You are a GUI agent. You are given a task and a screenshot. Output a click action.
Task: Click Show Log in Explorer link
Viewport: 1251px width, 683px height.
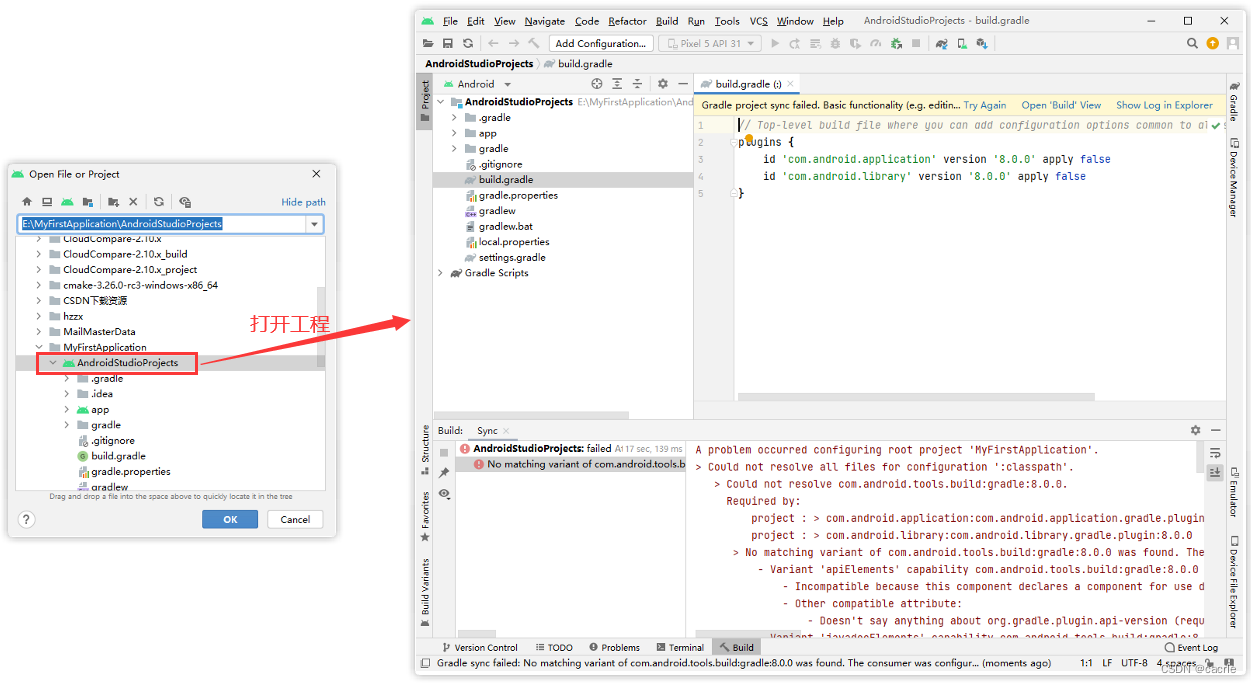click(x=1164, y=105)
